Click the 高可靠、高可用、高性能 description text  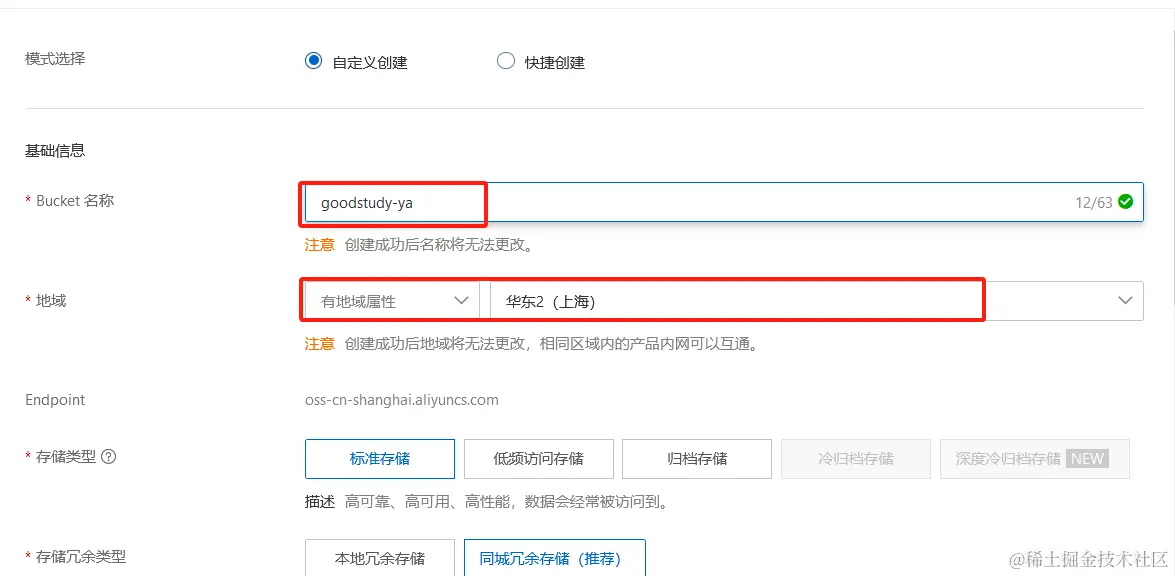tap(506, 502)
